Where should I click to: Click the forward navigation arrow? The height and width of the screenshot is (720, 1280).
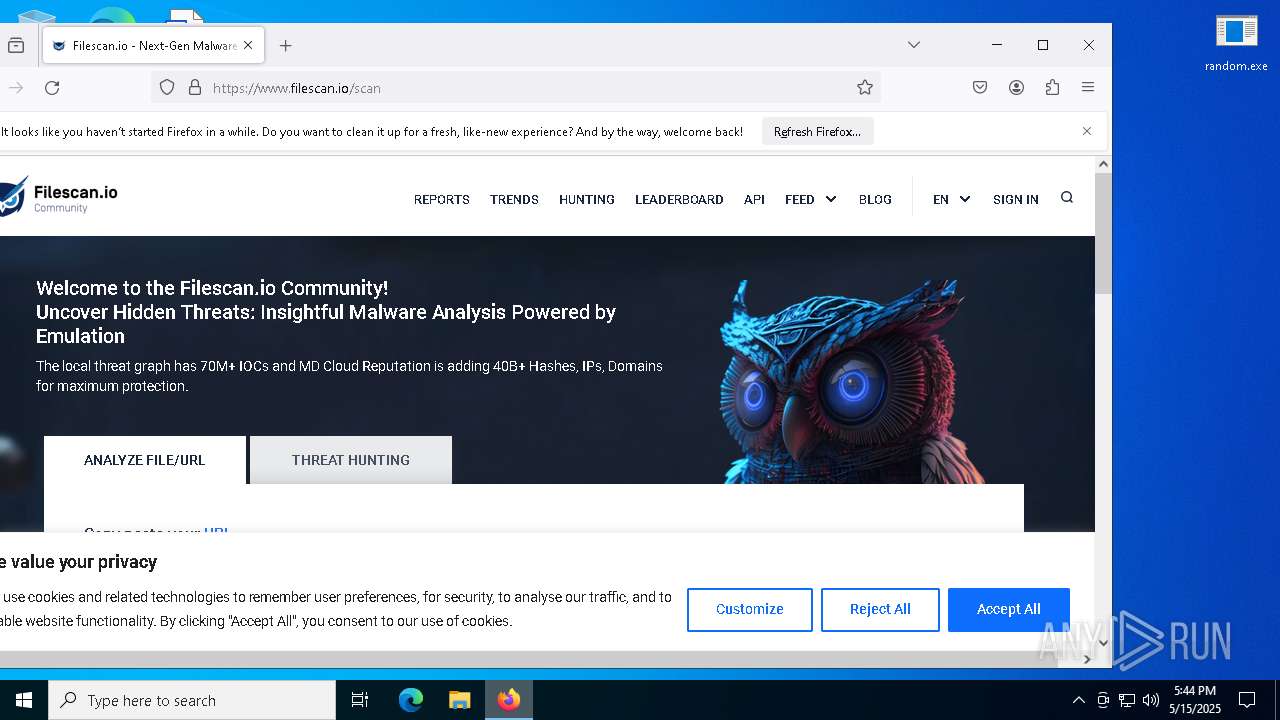(16, 88)
